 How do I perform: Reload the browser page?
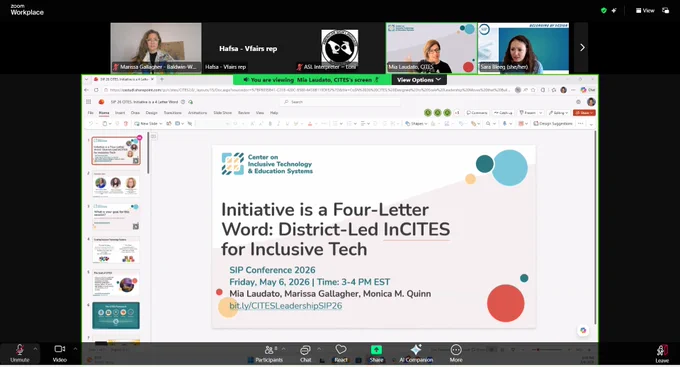pos(96,90)
